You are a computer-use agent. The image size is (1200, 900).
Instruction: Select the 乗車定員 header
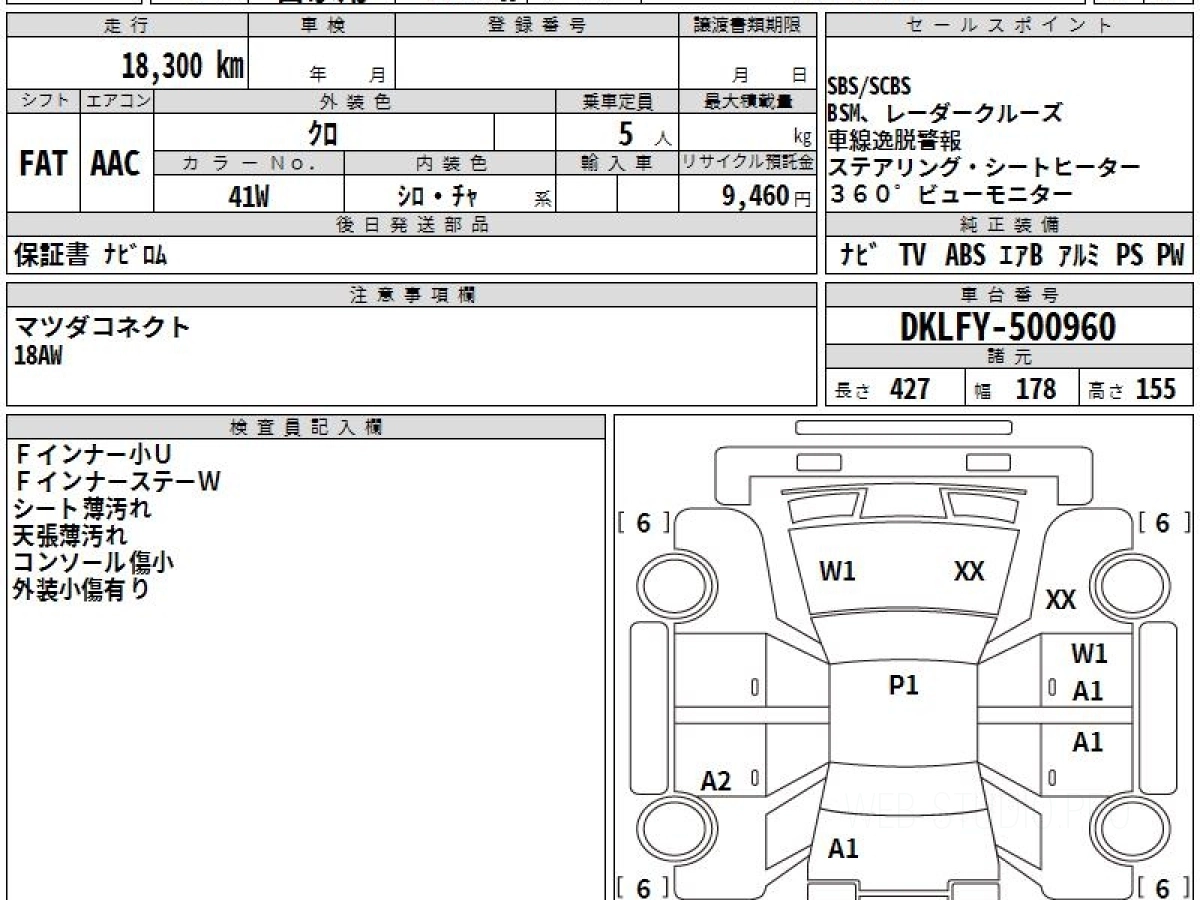[x=617, y=101]
